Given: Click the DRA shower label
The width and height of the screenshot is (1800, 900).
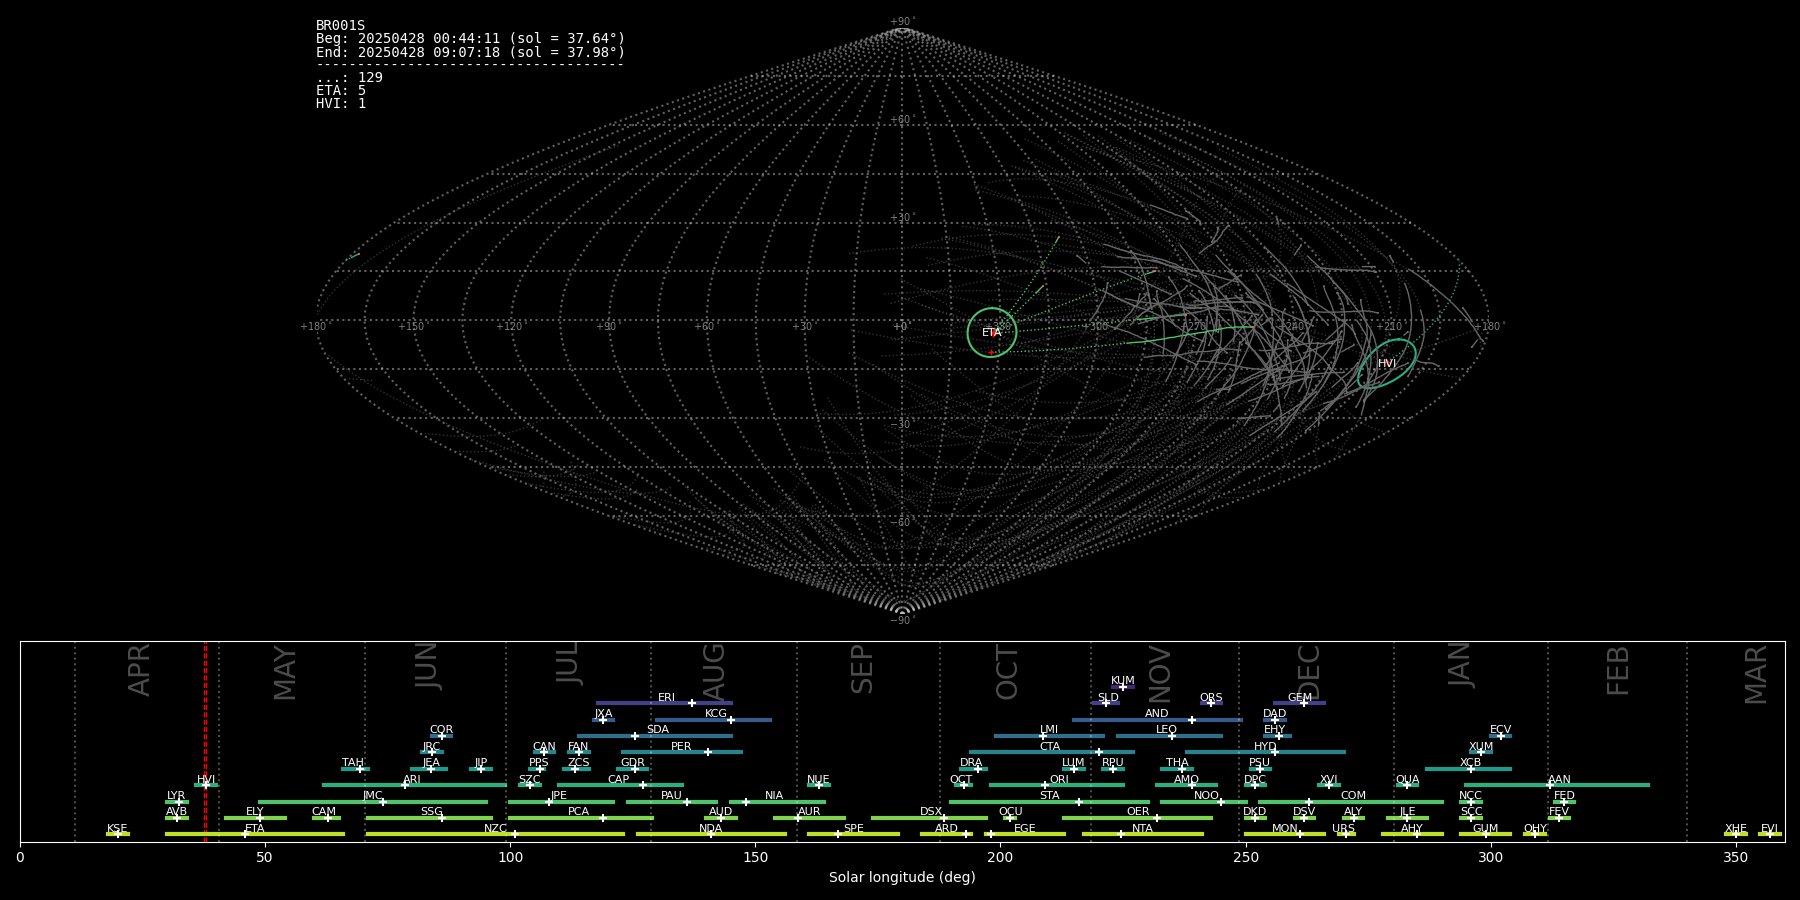Looking at the screenshot, I should coord(971,763).
